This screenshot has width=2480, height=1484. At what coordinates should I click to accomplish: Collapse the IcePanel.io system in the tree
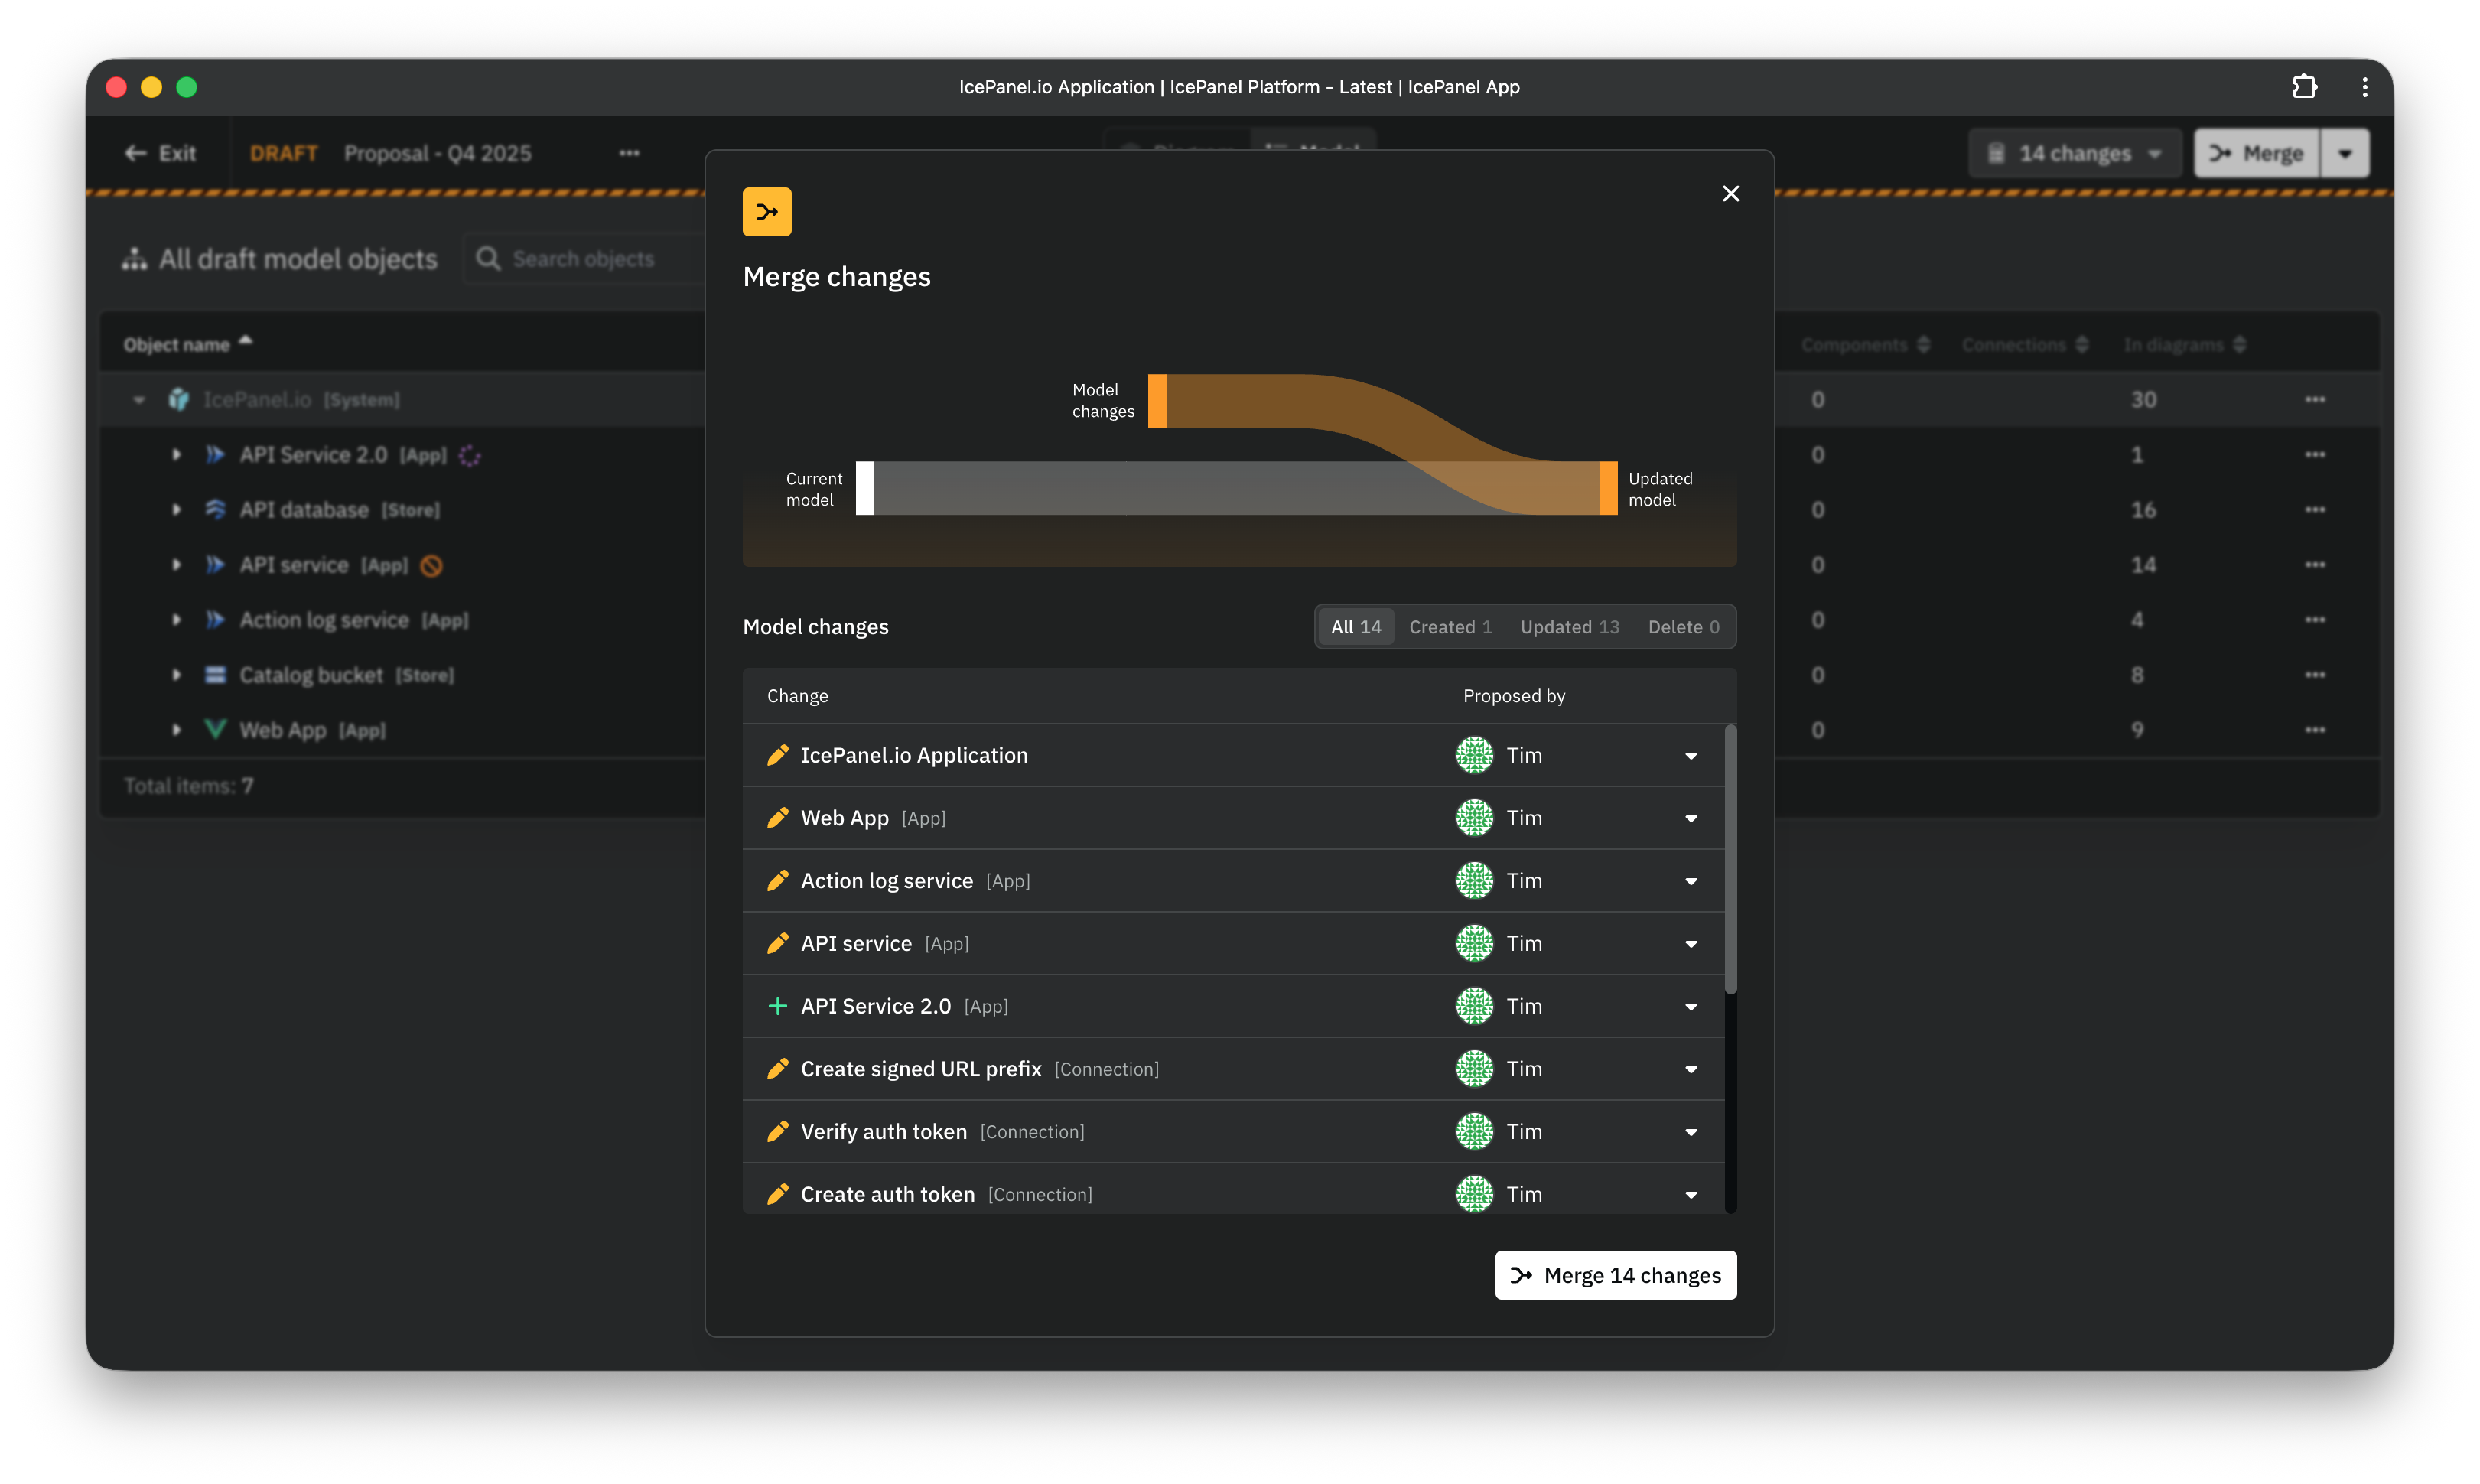pyautogui.click(x=139, y=399)
